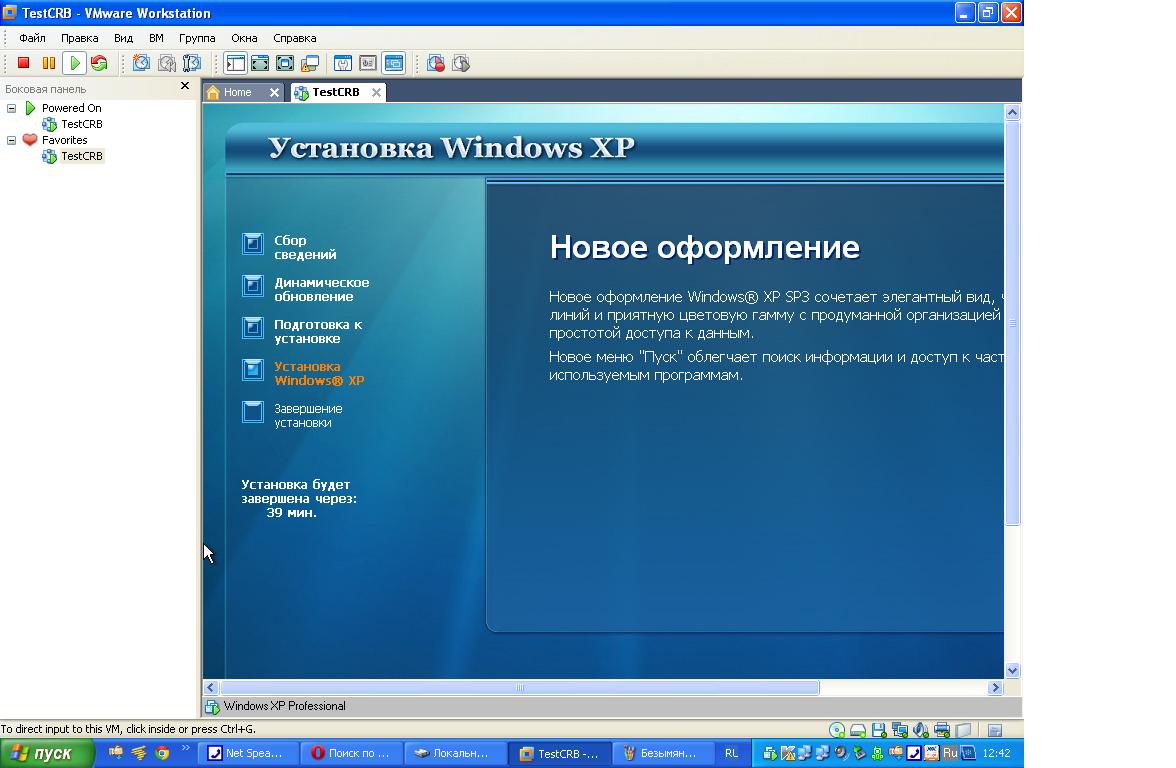Viewport: 1176px width, 768px height.
Task: Click the Ru keyboard layout tray icon
Action: pyautogui.click(x=950, y=753)
